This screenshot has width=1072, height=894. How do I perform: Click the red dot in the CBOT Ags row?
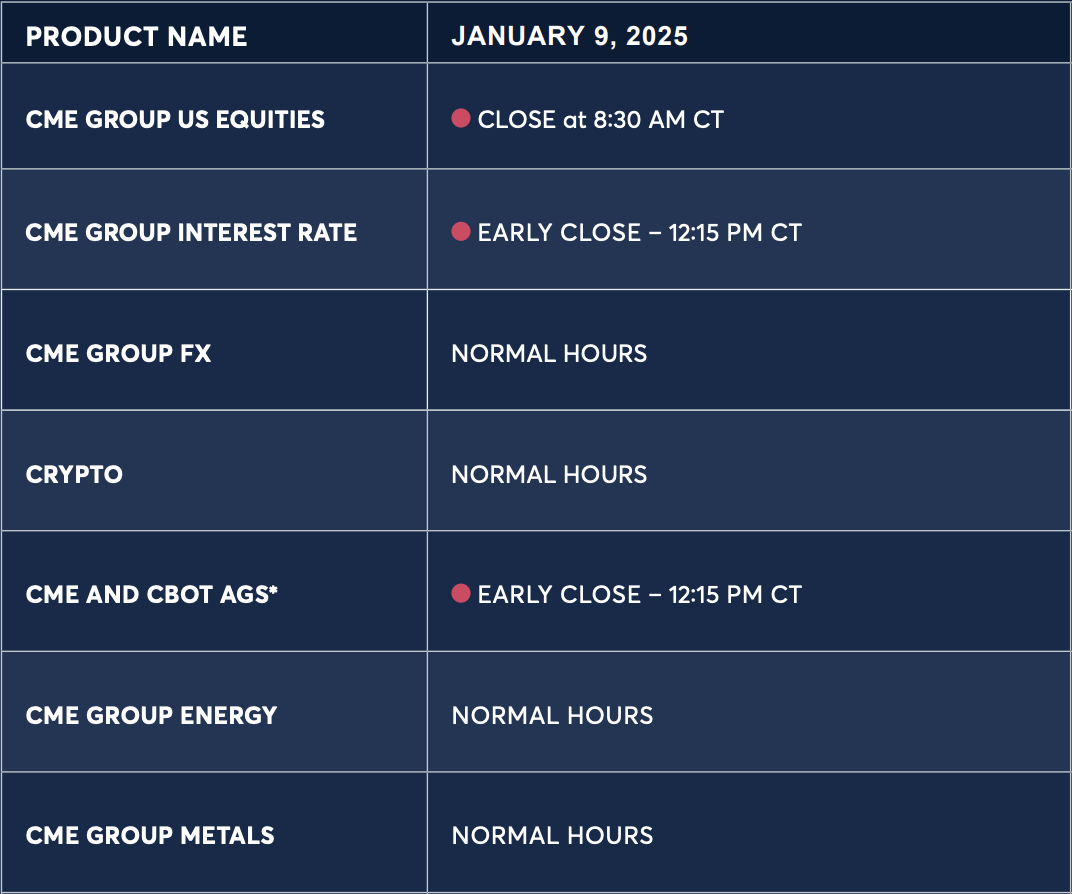coord(461,594)
